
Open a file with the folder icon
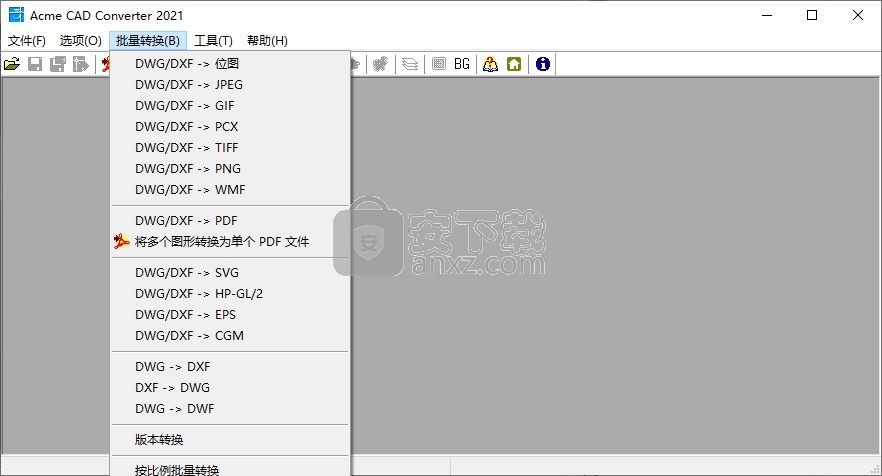coord(12,64)
